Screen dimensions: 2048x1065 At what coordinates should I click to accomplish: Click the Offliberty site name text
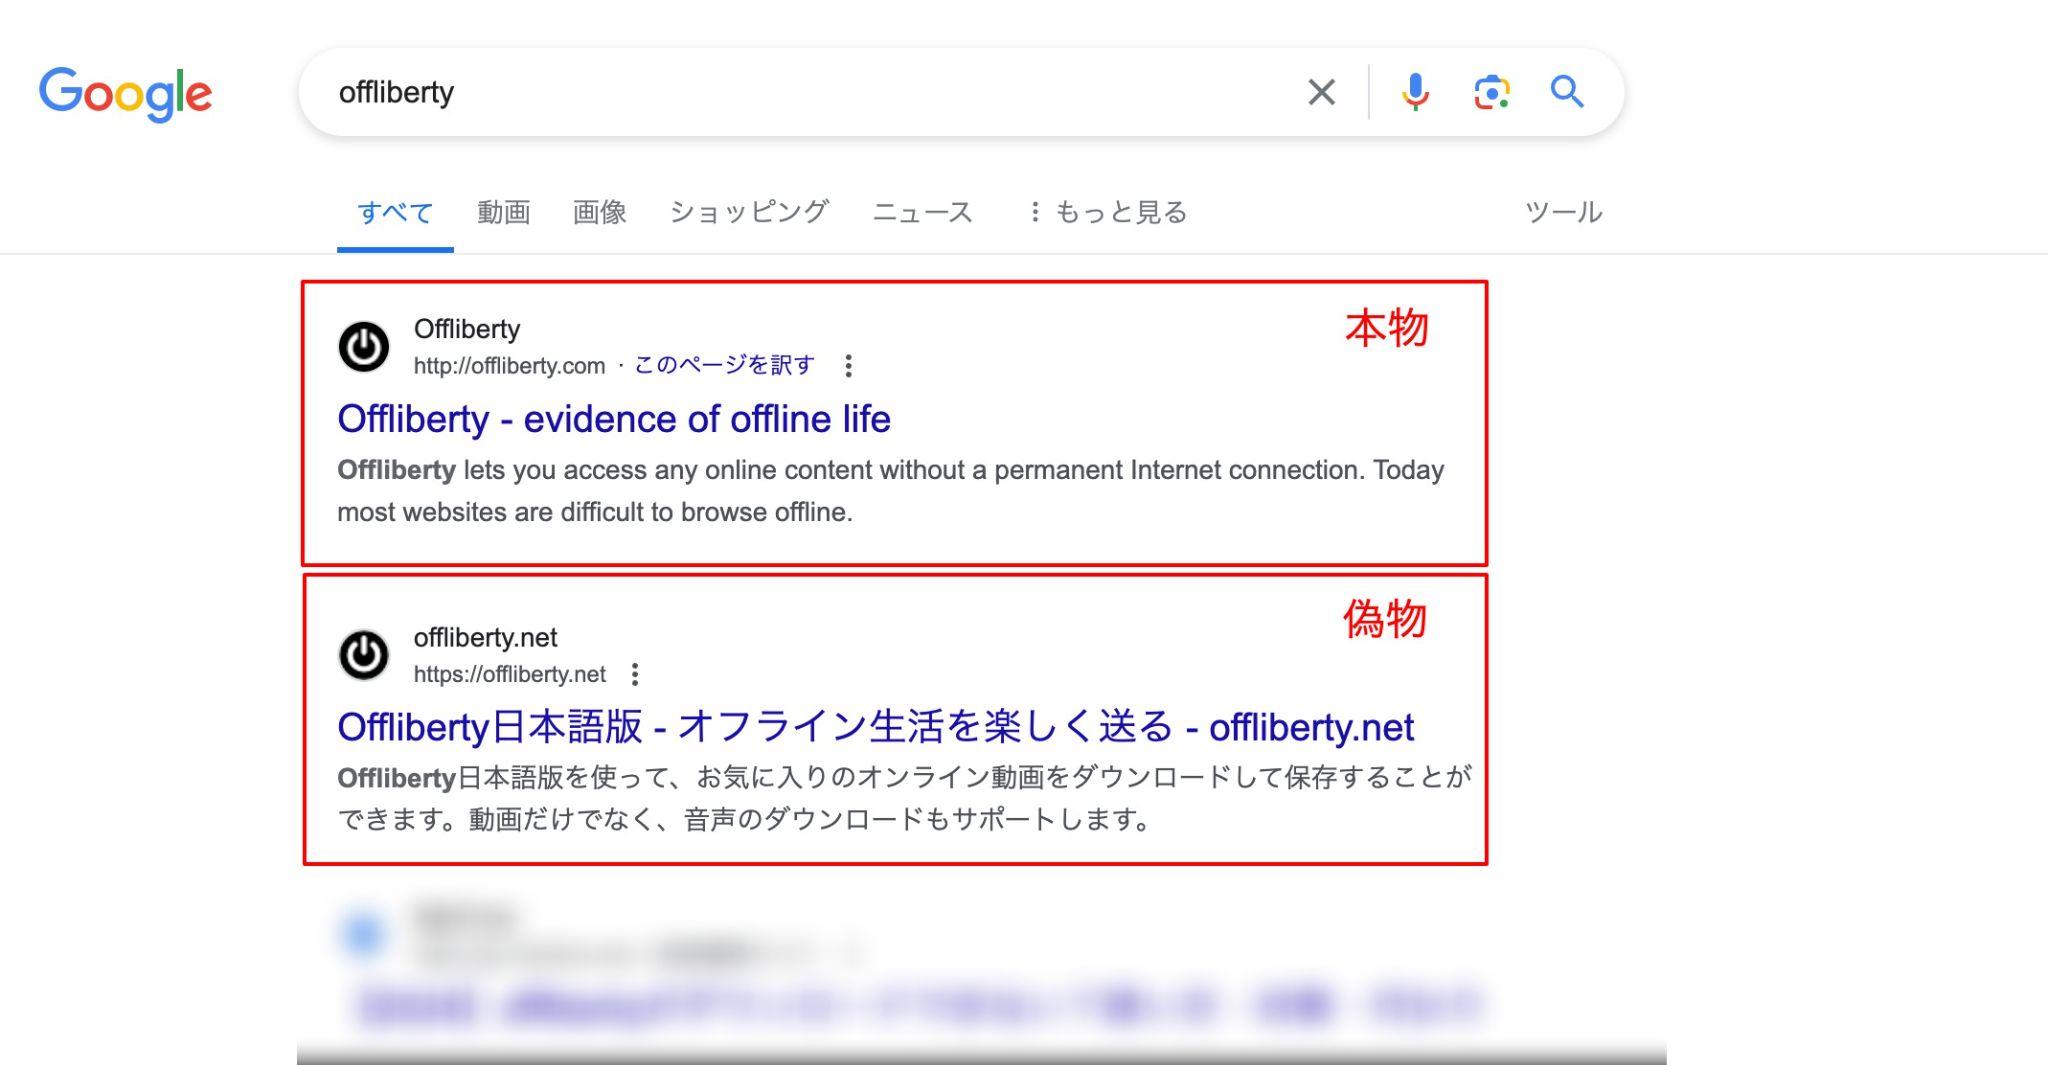click(x=467, y=329)
